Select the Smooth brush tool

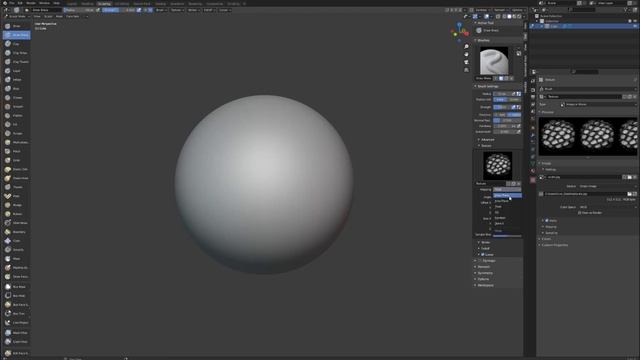pyautogui.click(x=16, y=107)
